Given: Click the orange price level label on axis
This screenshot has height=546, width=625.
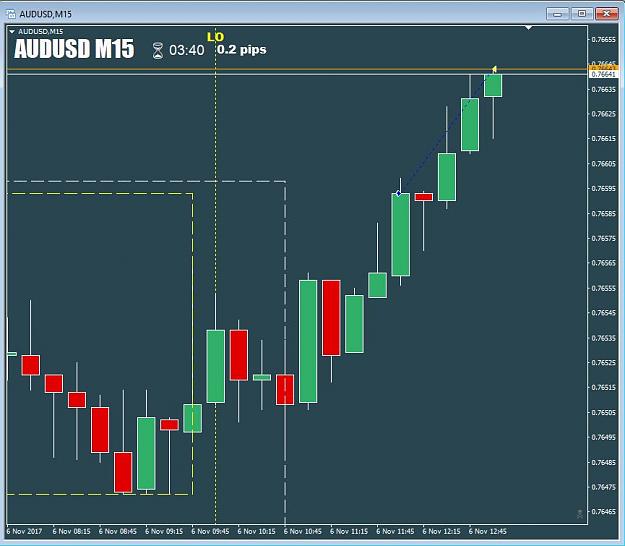Looking at the screenshot, I should (x=603, y=68).
